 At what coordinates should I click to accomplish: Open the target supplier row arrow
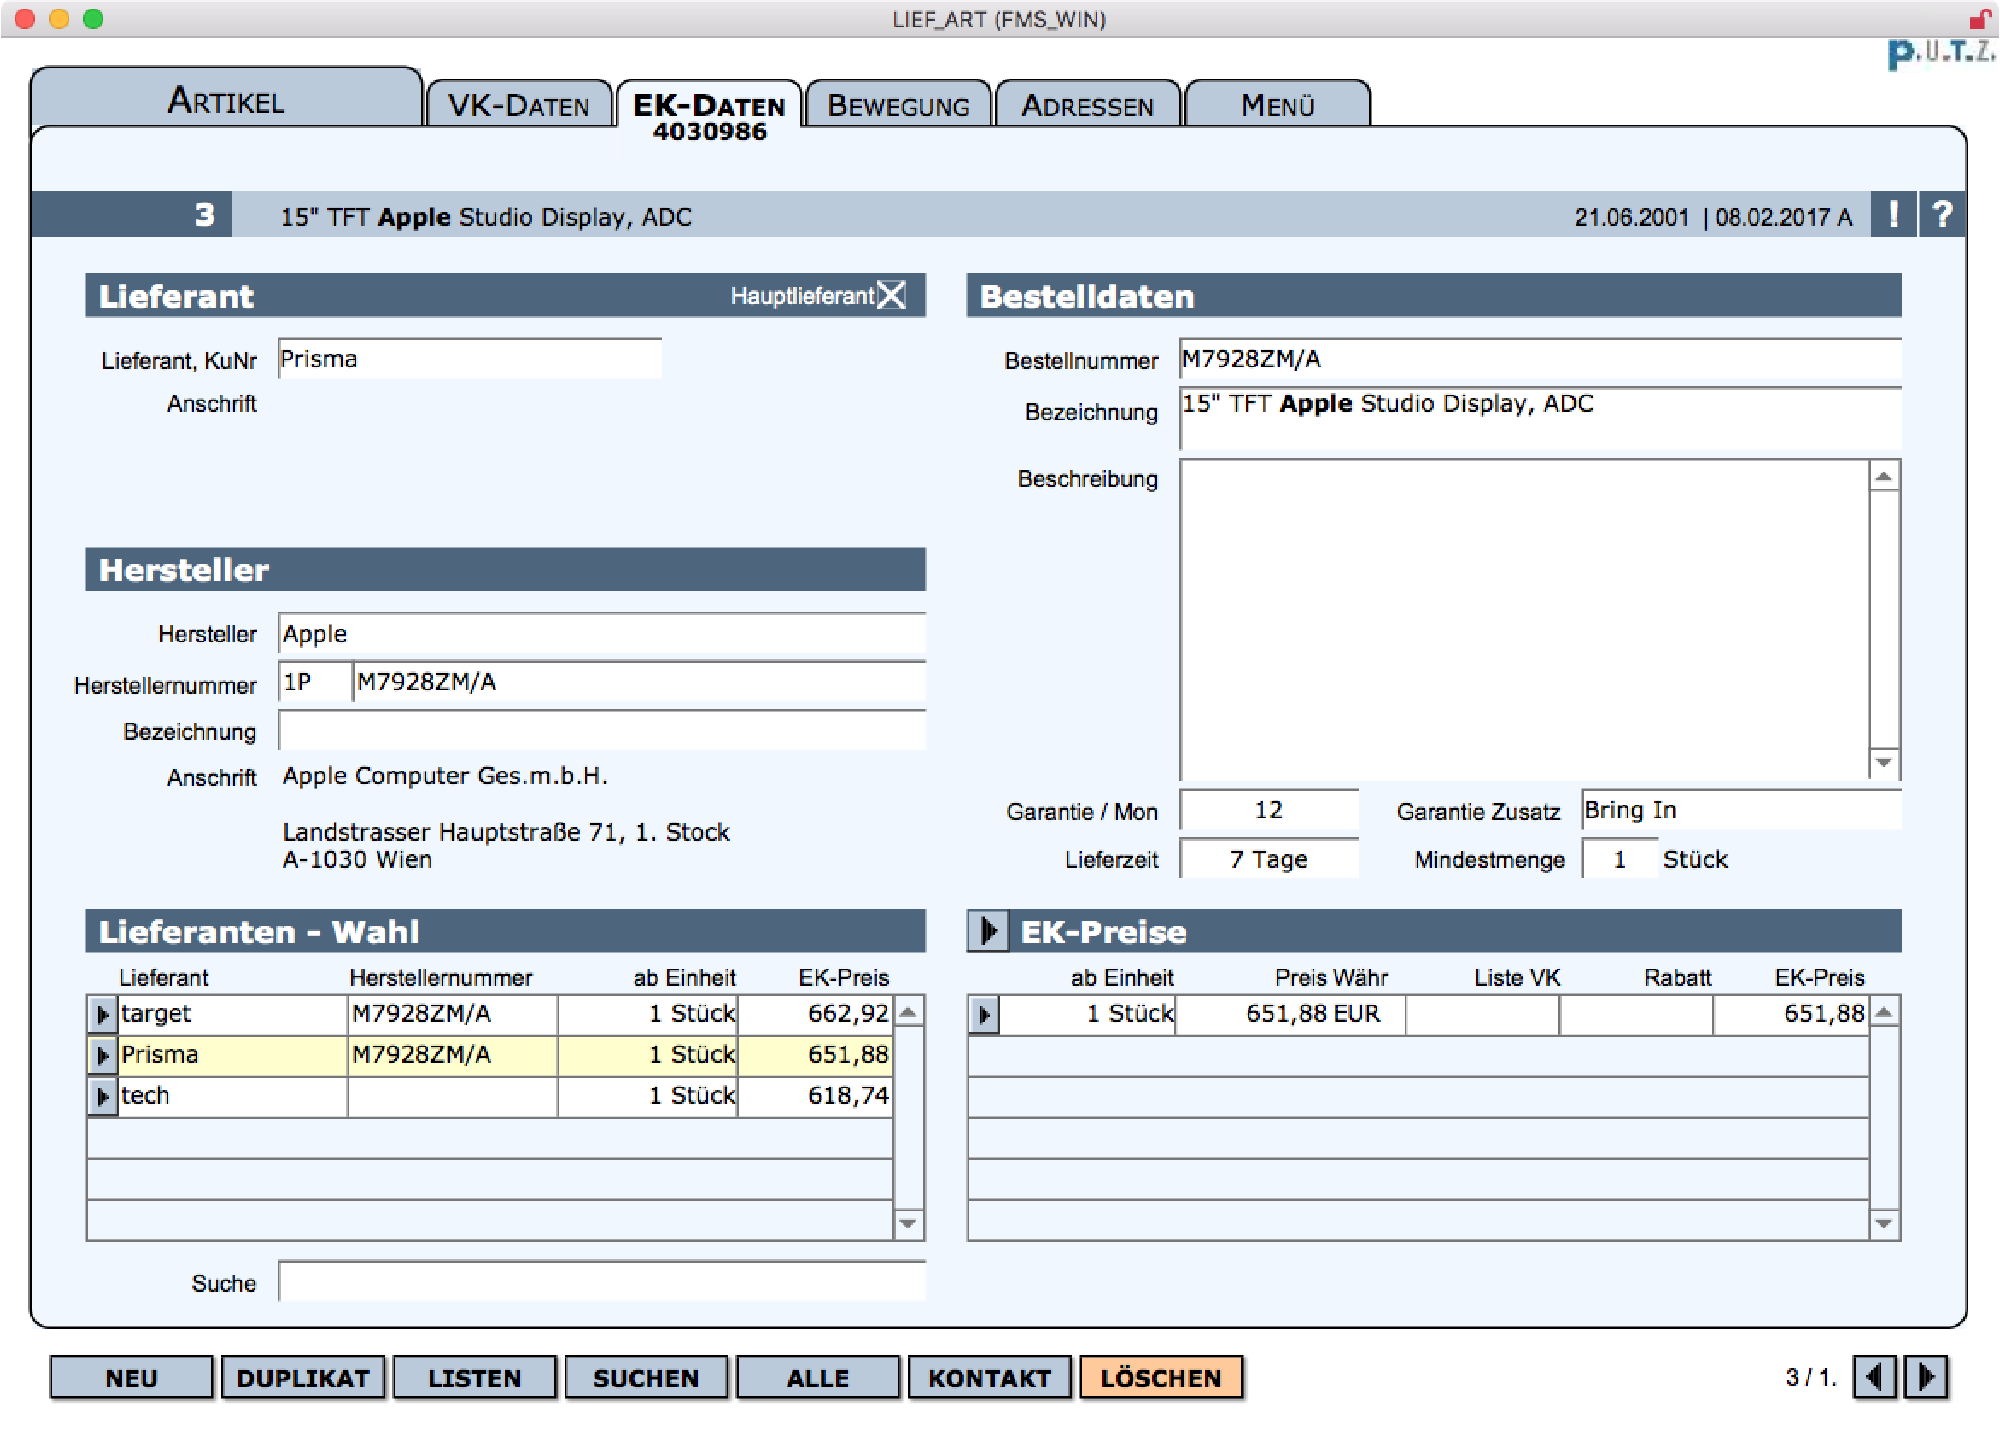(x=102, y=1014)
